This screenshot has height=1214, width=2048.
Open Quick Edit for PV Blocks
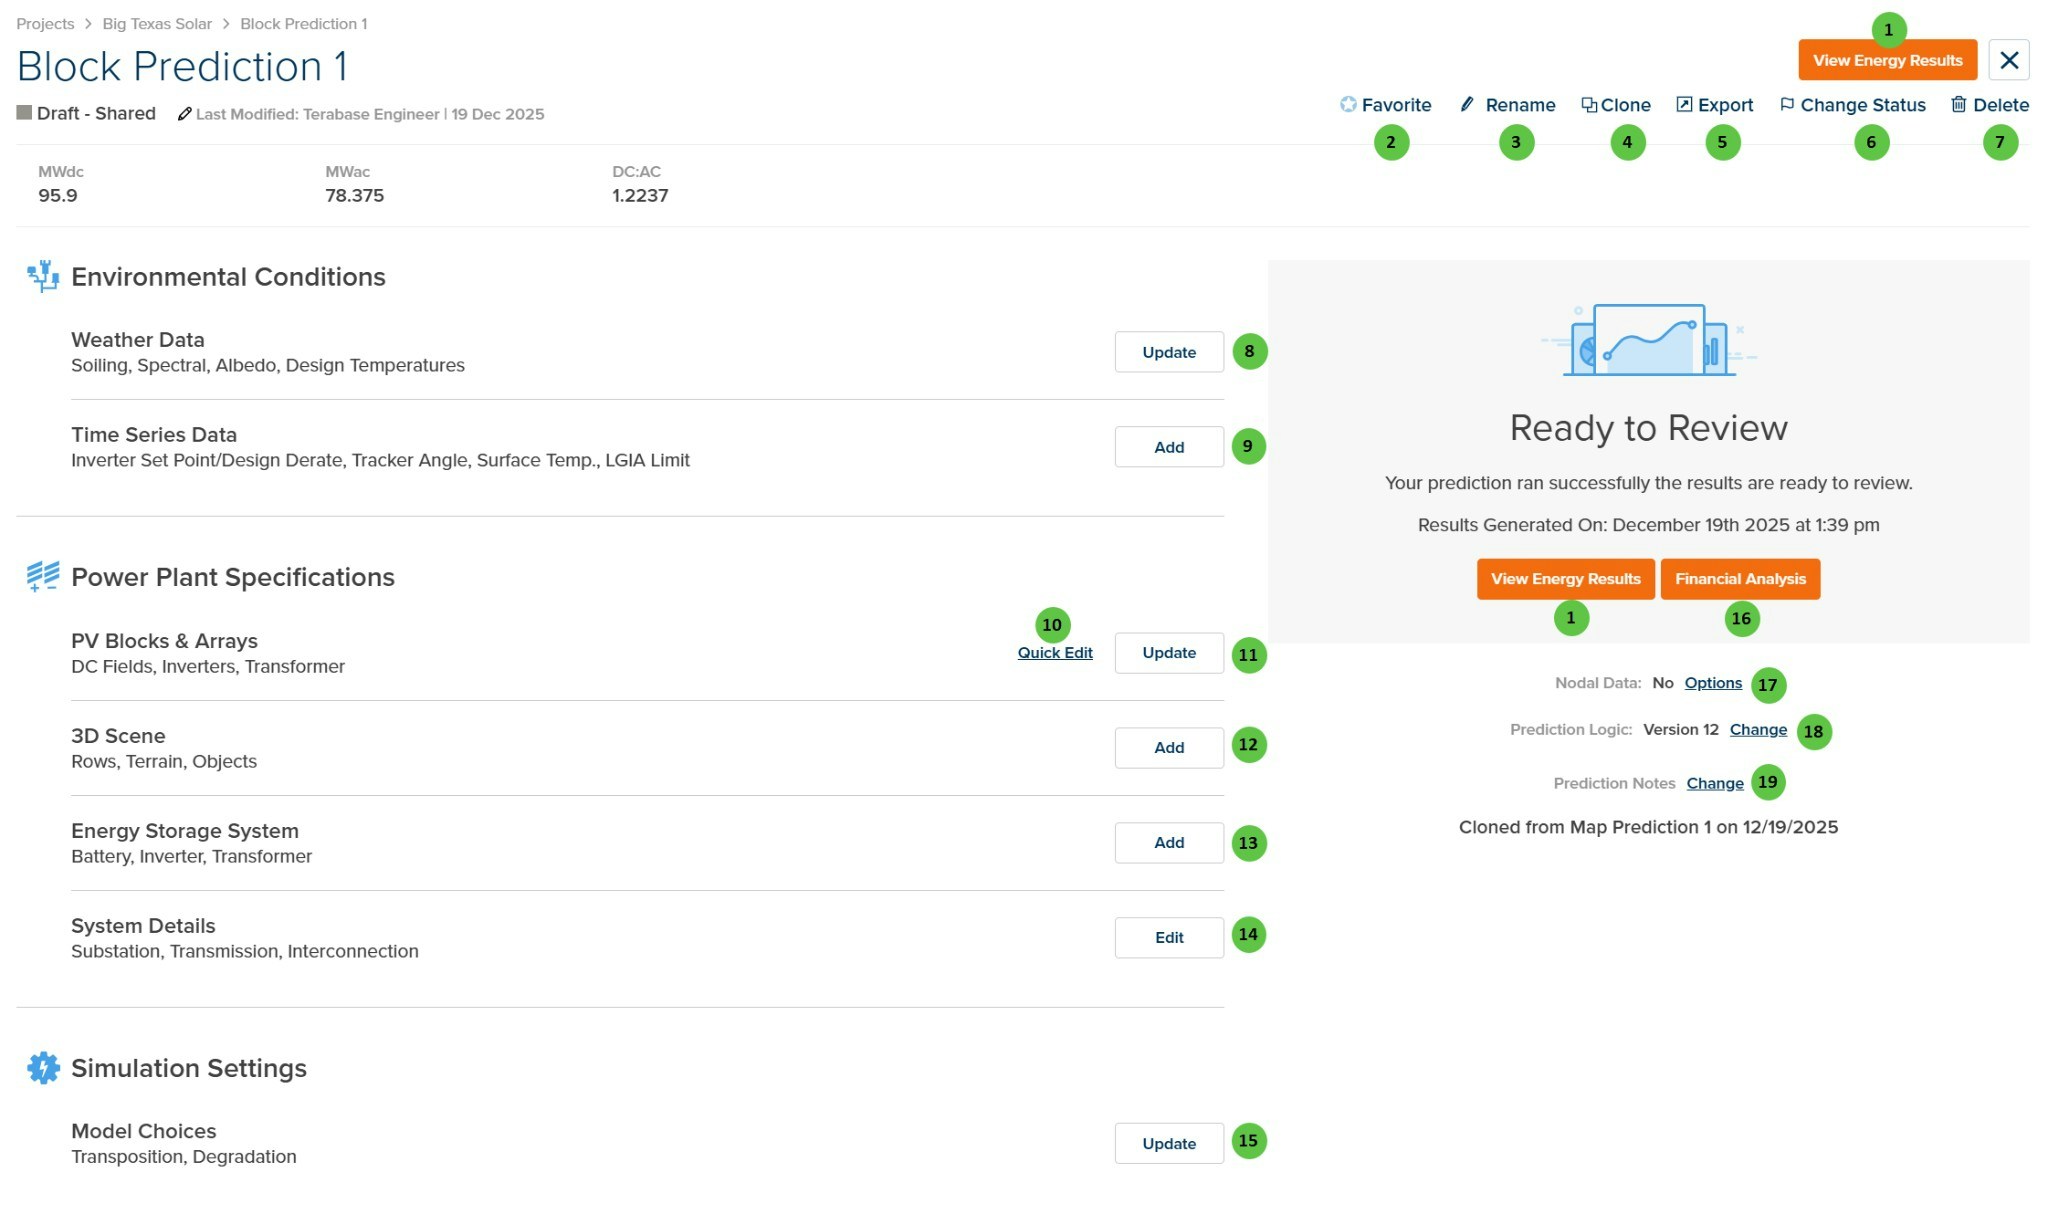(x=1054, y=652)
